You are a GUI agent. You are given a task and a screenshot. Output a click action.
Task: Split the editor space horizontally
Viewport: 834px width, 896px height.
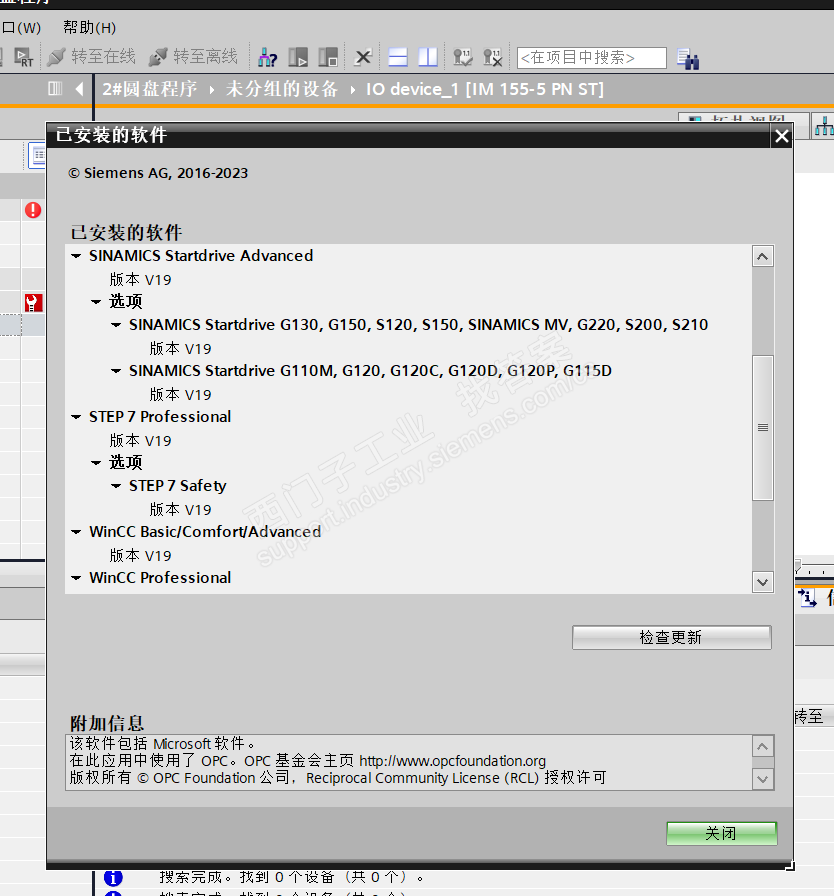click(398, 57)
